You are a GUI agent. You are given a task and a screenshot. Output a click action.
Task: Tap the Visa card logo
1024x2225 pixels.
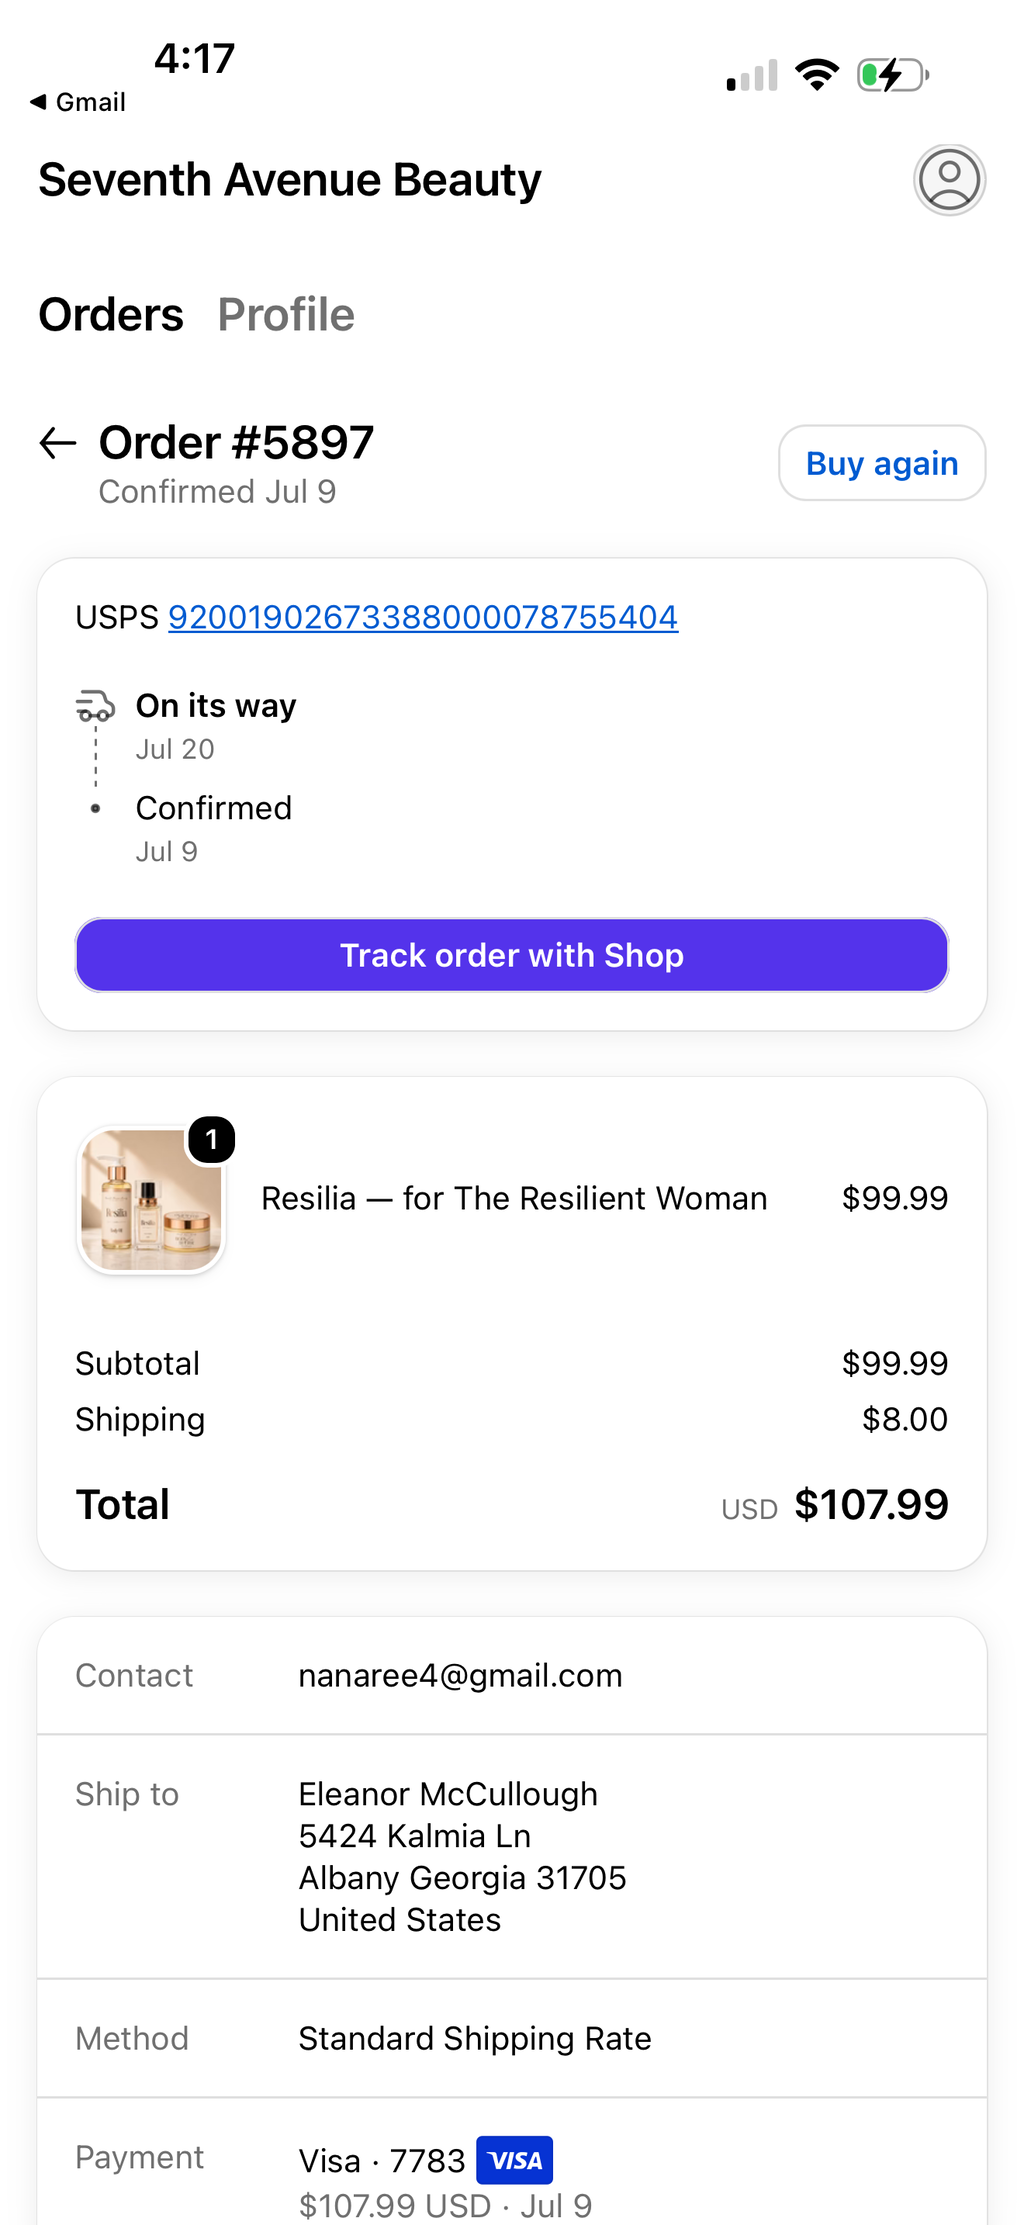(515, 2160)
